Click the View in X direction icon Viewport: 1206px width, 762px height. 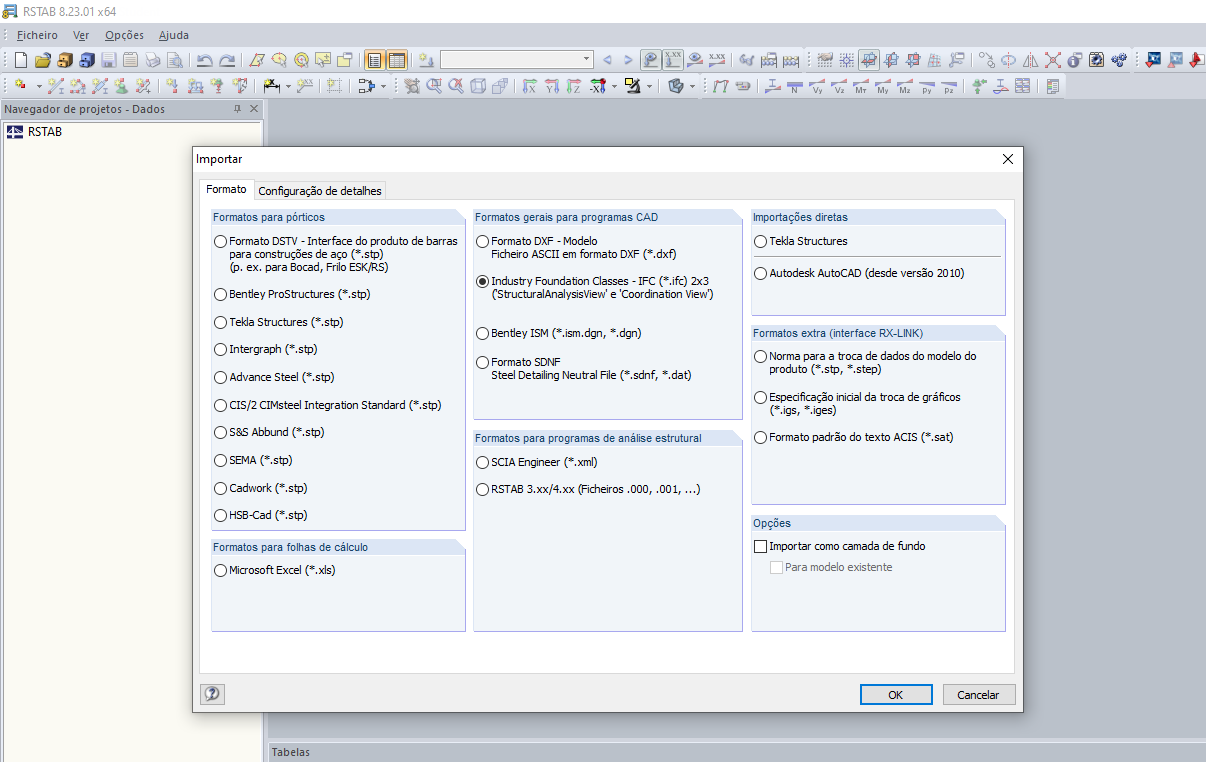tap(529, 86)
